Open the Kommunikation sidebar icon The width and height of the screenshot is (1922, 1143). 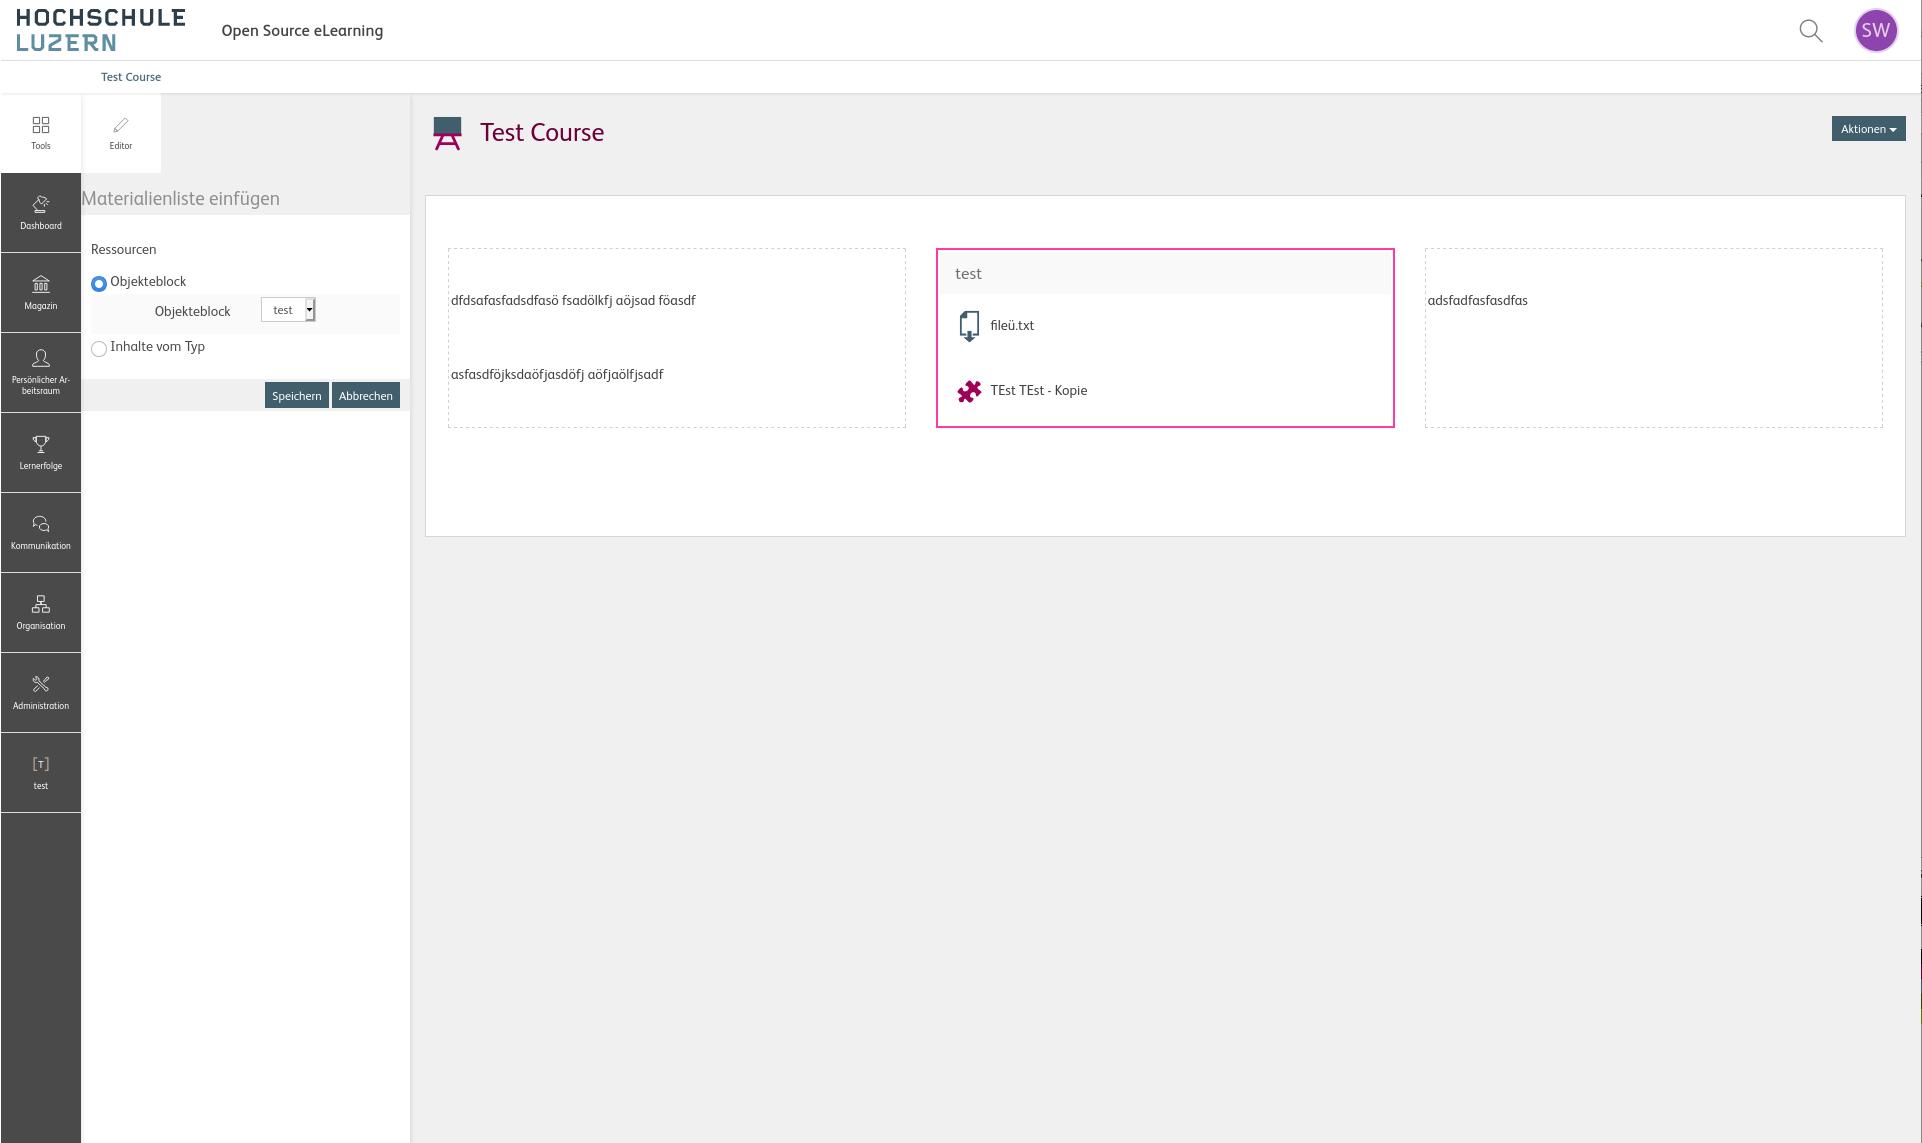(x=40, y=532)
